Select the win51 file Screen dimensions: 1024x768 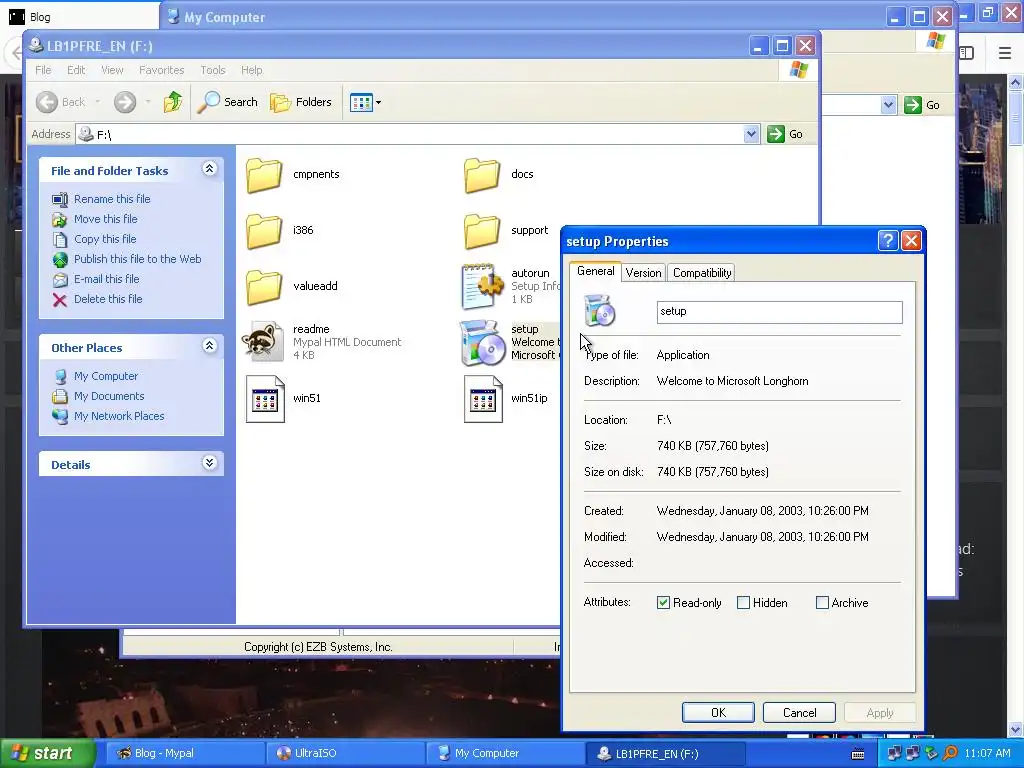265,398
